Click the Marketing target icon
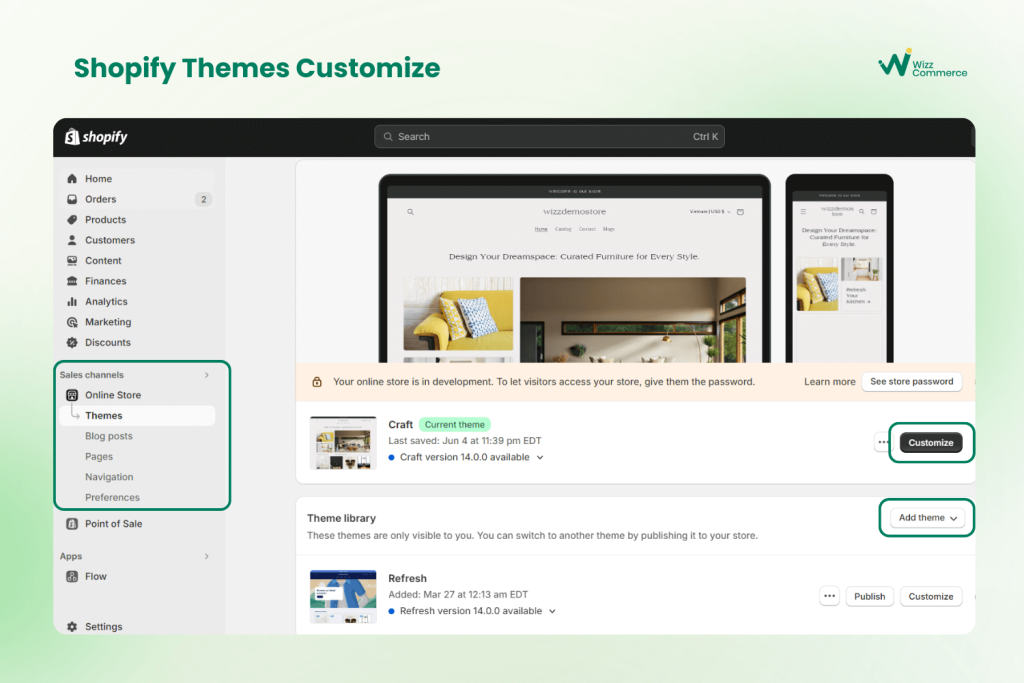Screen dimensions: 1024x683 [x=72, y=322]
